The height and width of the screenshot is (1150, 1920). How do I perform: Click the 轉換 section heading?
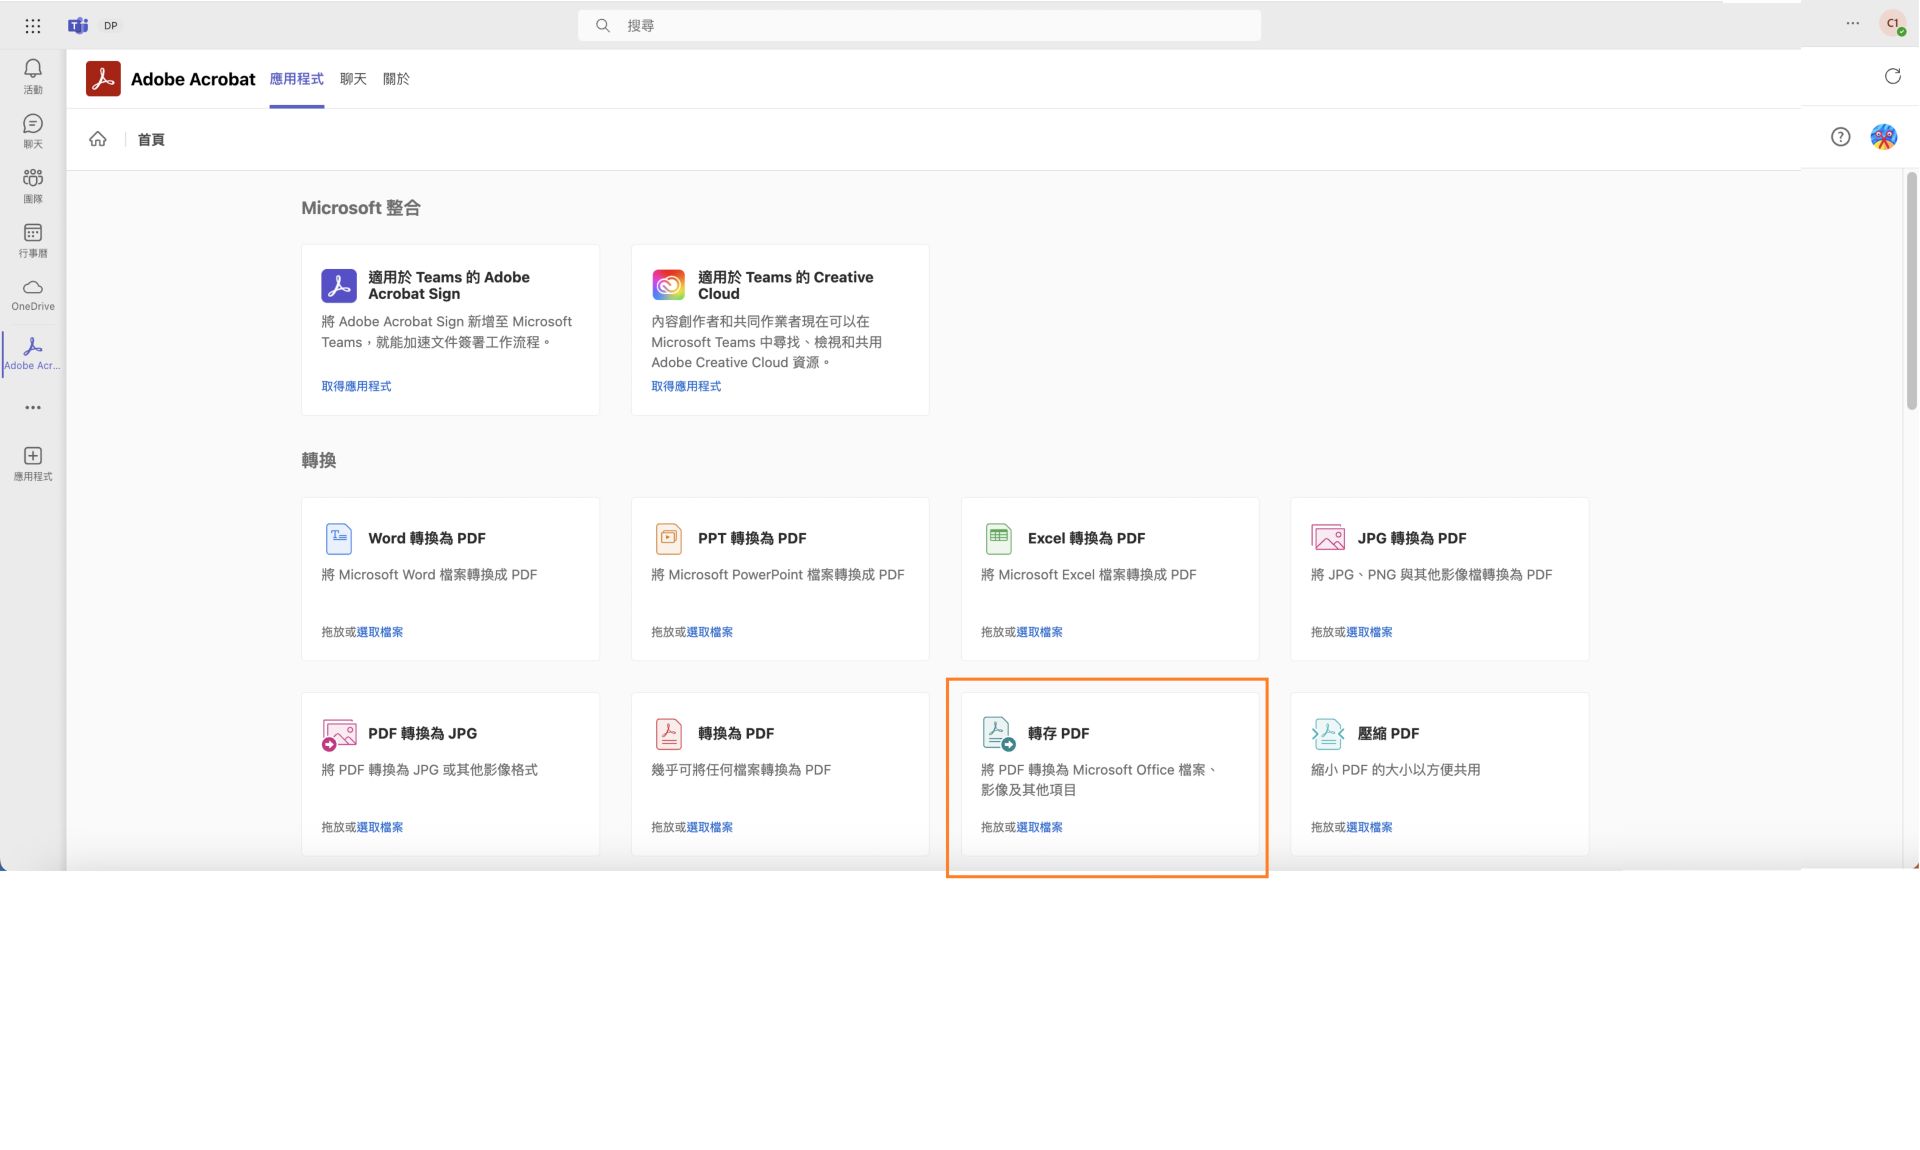point(319,460)
